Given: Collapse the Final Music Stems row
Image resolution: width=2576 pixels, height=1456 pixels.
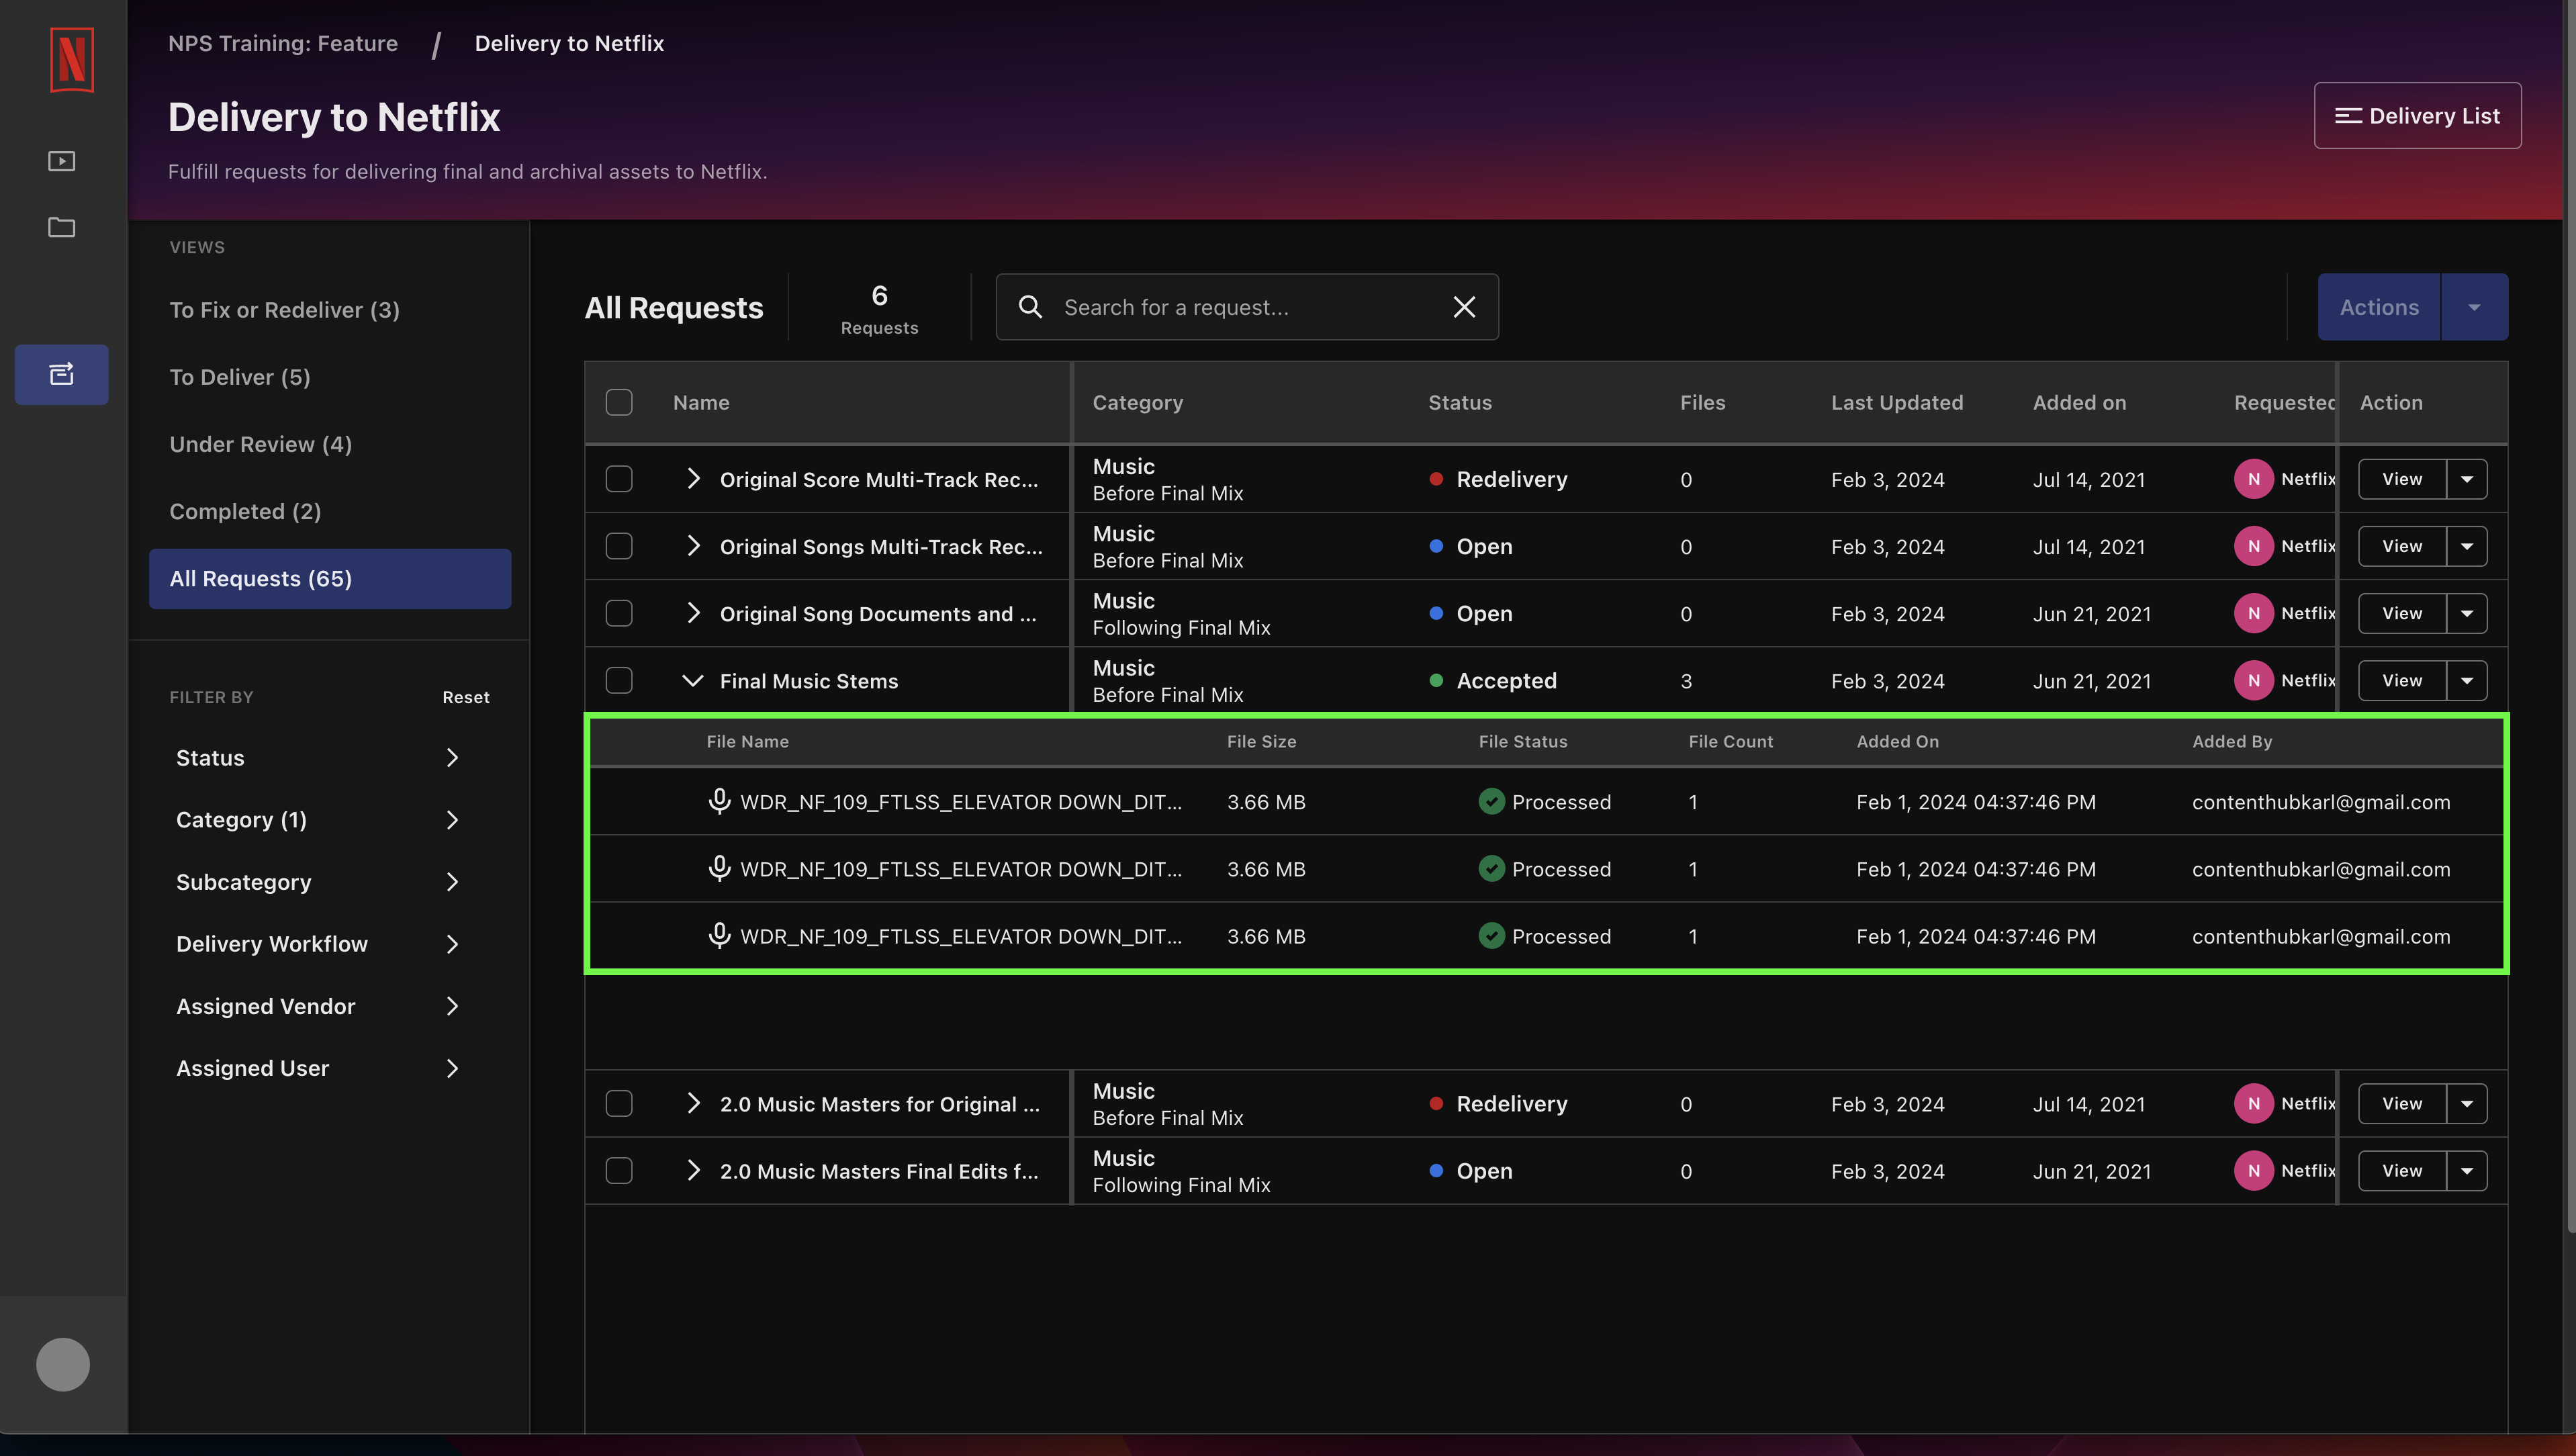Looking at the screenshot, I should (x=693, y=681).
